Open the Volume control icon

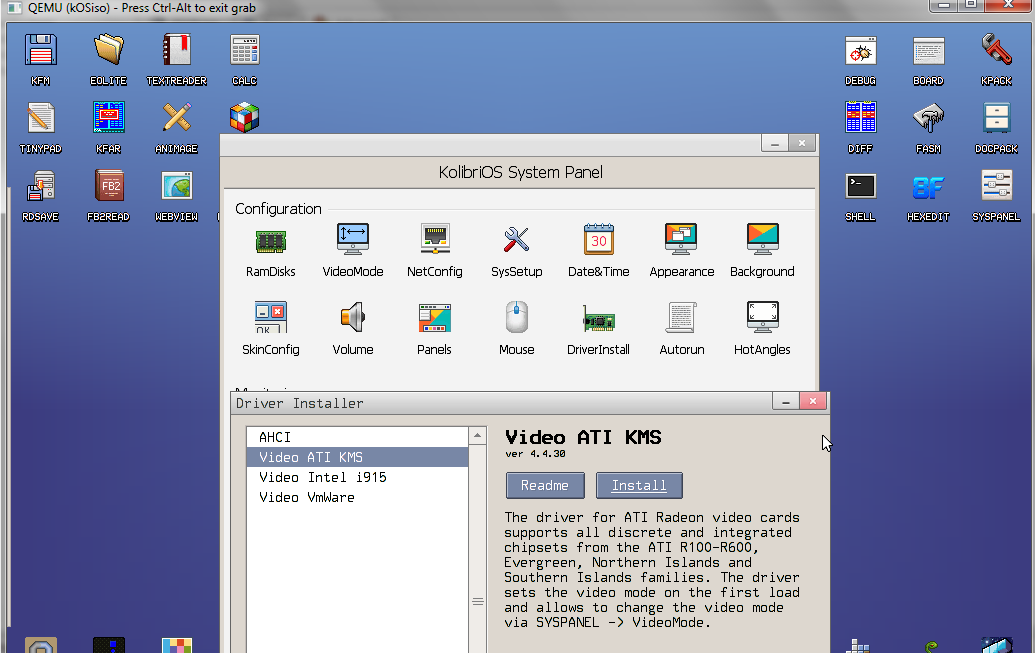point(352,319)
